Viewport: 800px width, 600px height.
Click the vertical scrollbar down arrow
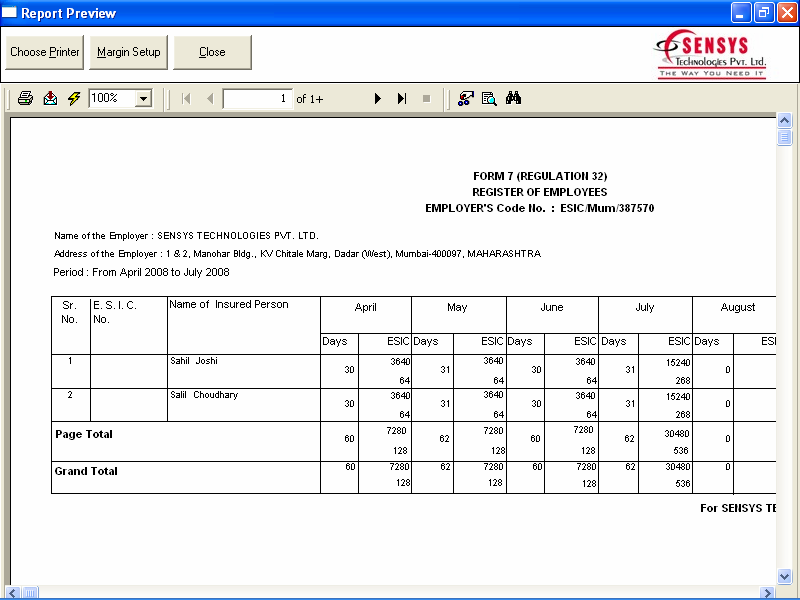[784, 577]
